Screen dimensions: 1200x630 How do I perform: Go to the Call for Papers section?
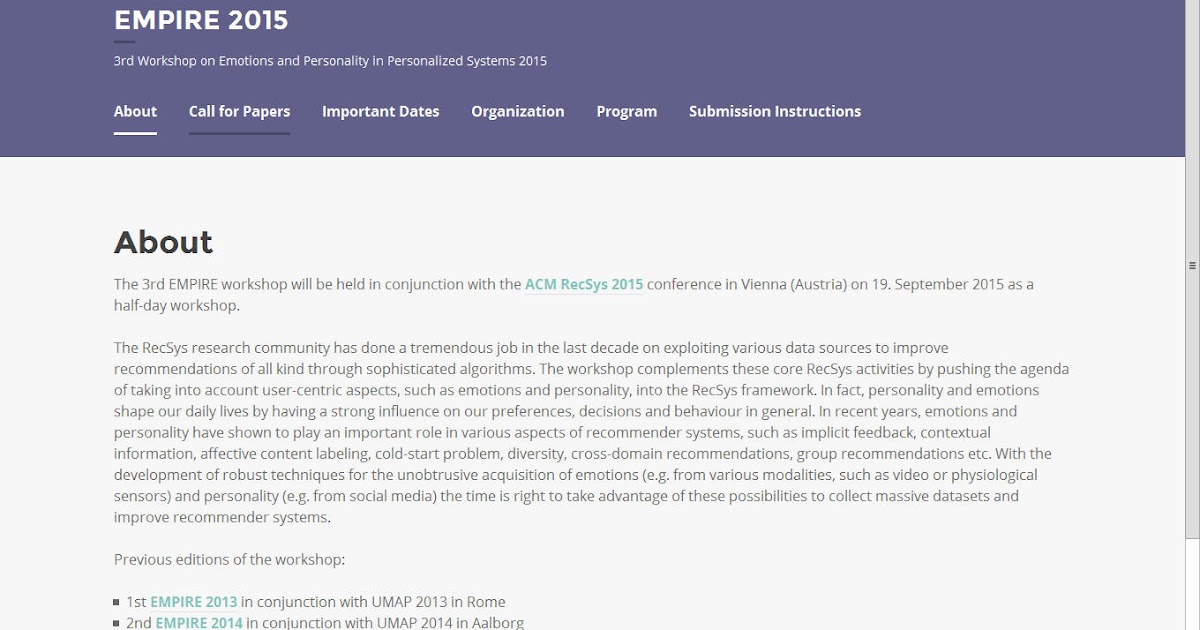pos(239,111)
